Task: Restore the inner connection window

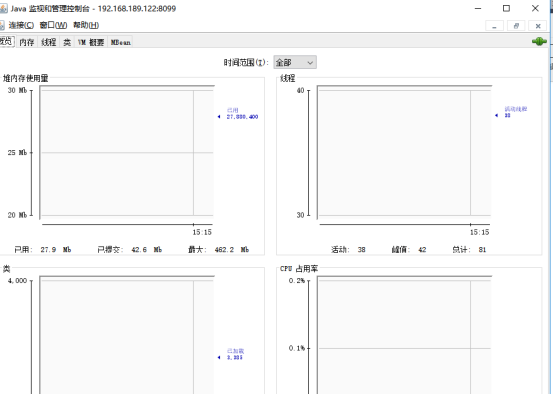Action: [516, 26]
